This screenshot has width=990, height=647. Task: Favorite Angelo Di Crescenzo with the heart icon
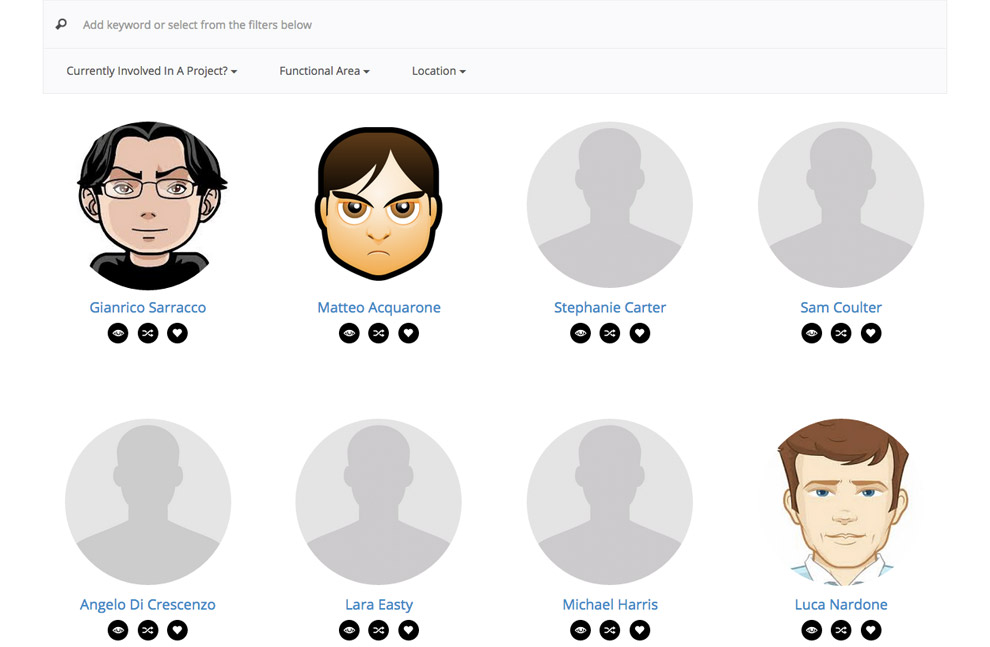tap(177, 630)
